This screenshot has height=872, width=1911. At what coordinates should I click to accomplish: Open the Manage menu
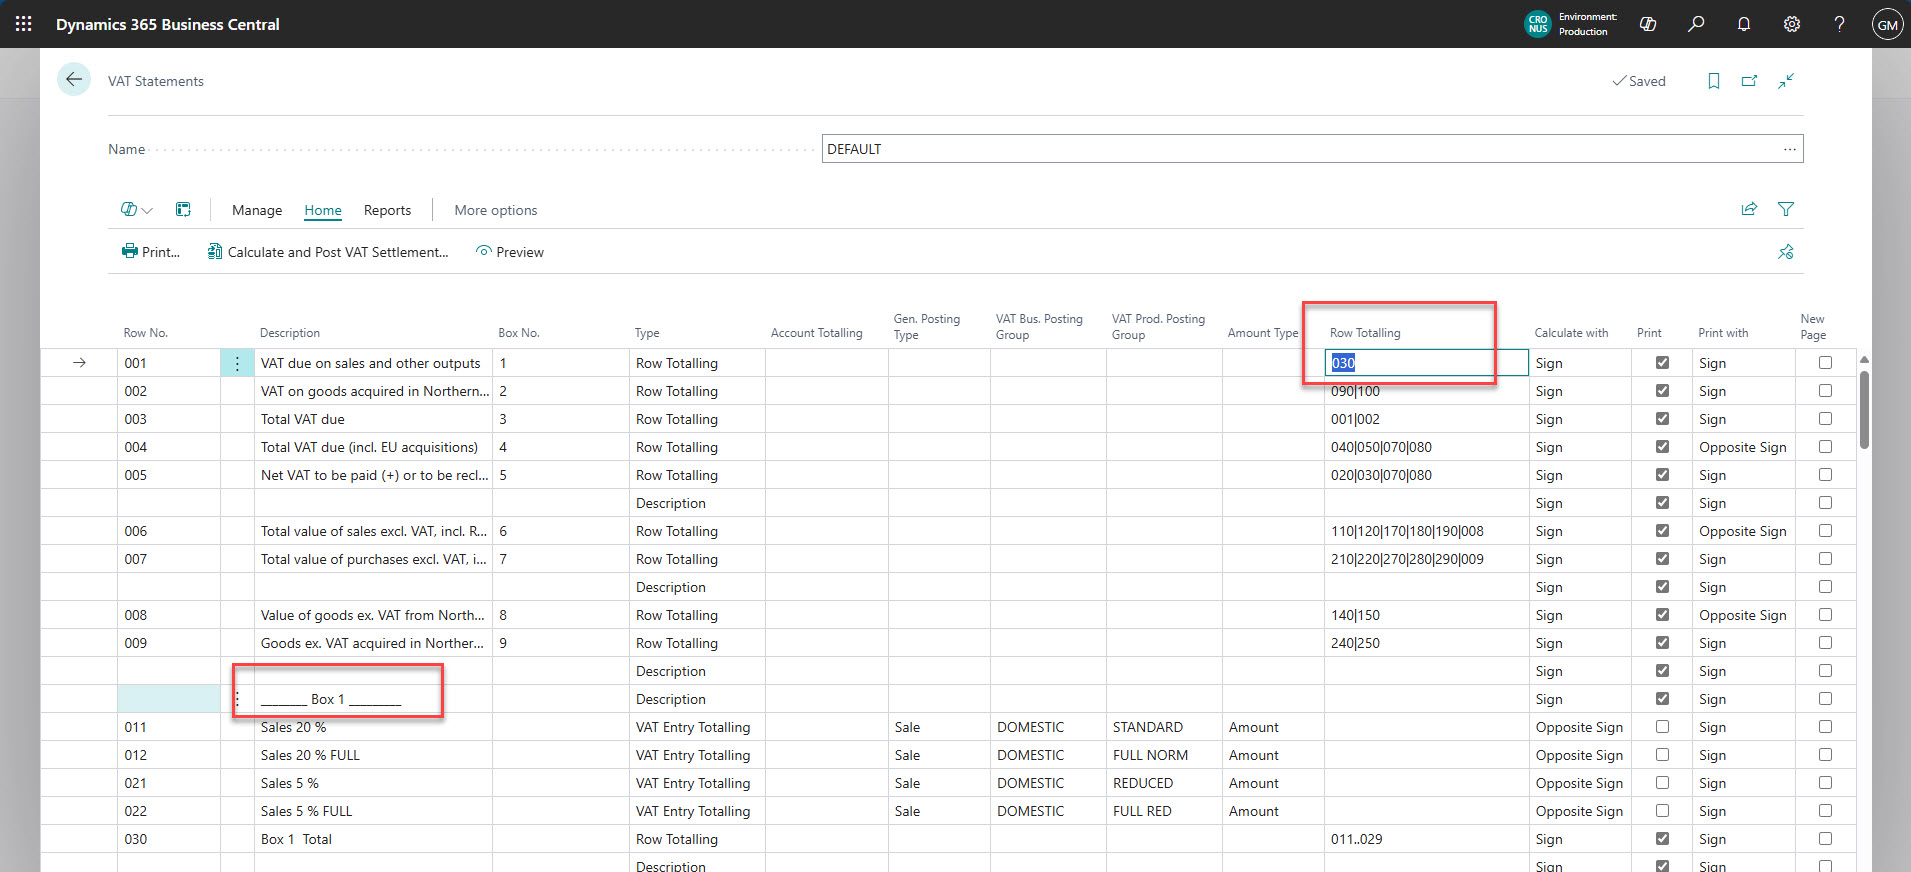click(x=257, y=210)
